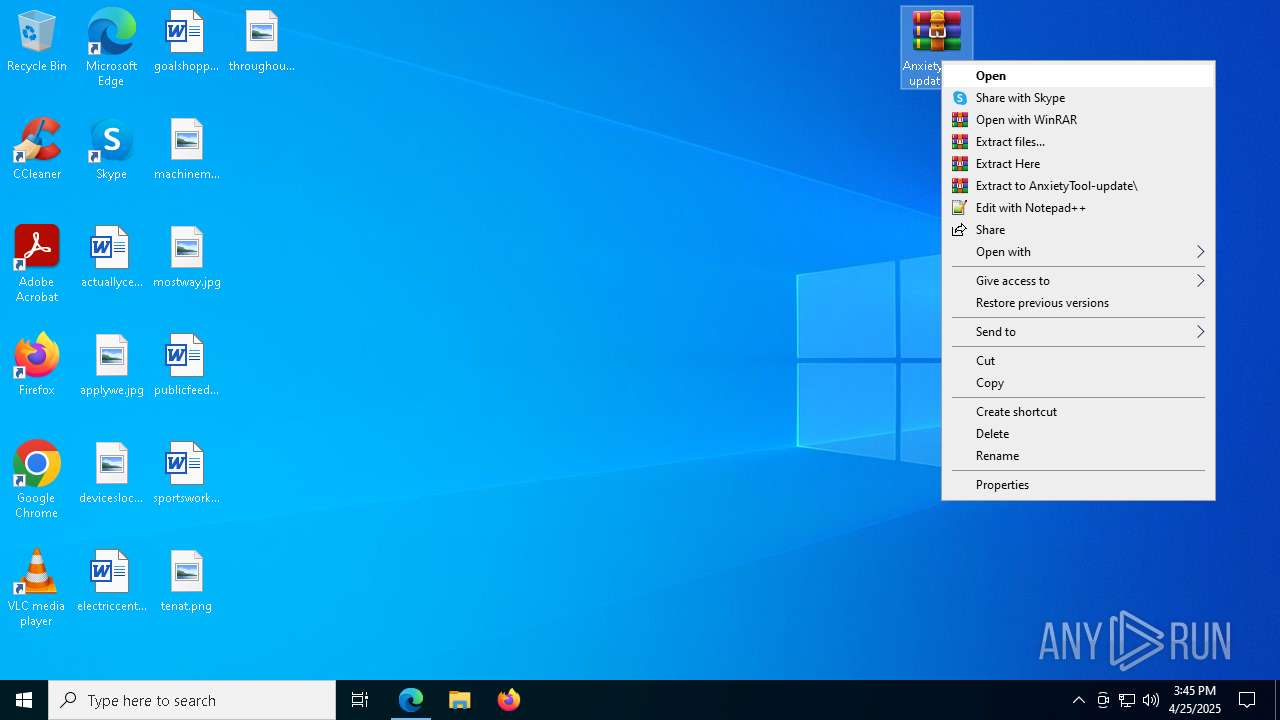Image resolution: width=1280 pixels, height=720 pixels.
Task: Open Task View on the taskbar
Action: click(360, 700)
